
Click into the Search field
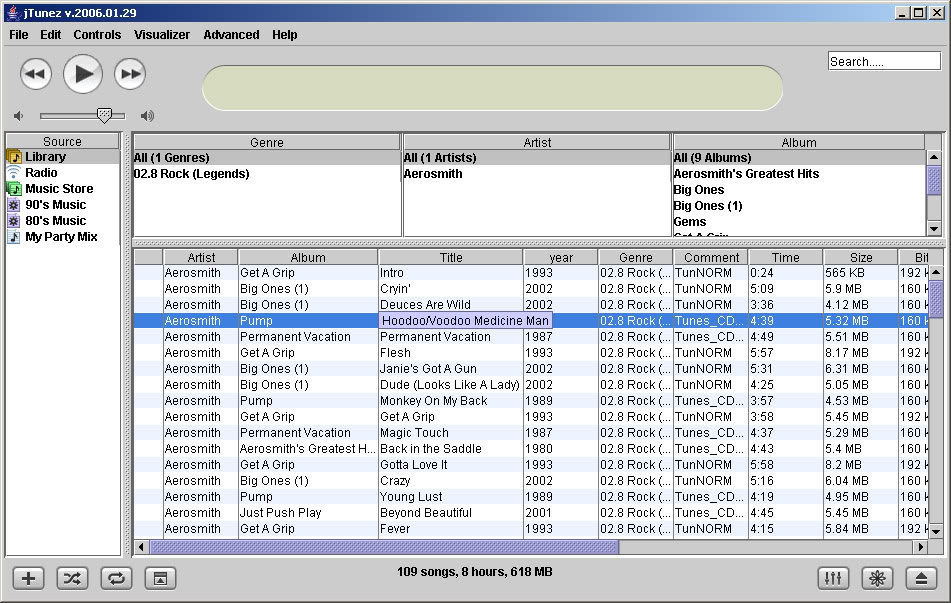click(884, 61)
